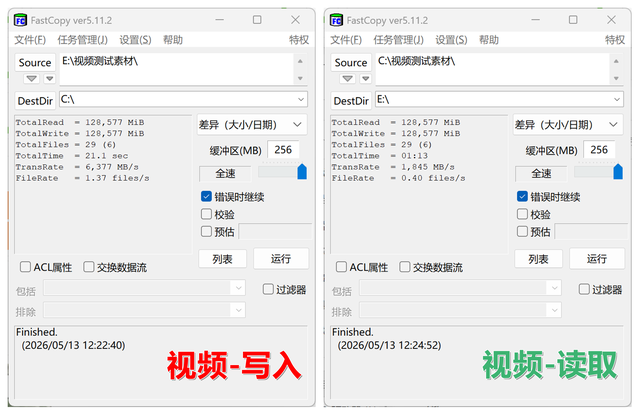The image size is (640, 415).
Task: Click speed slider handle in left window
Action: pos(302,171)
